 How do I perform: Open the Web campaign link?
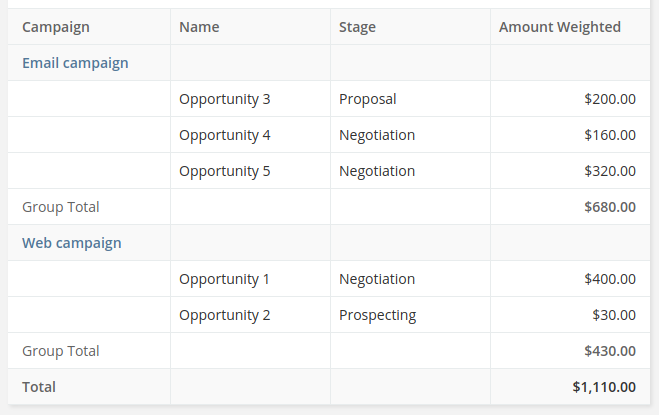(72, 243)
